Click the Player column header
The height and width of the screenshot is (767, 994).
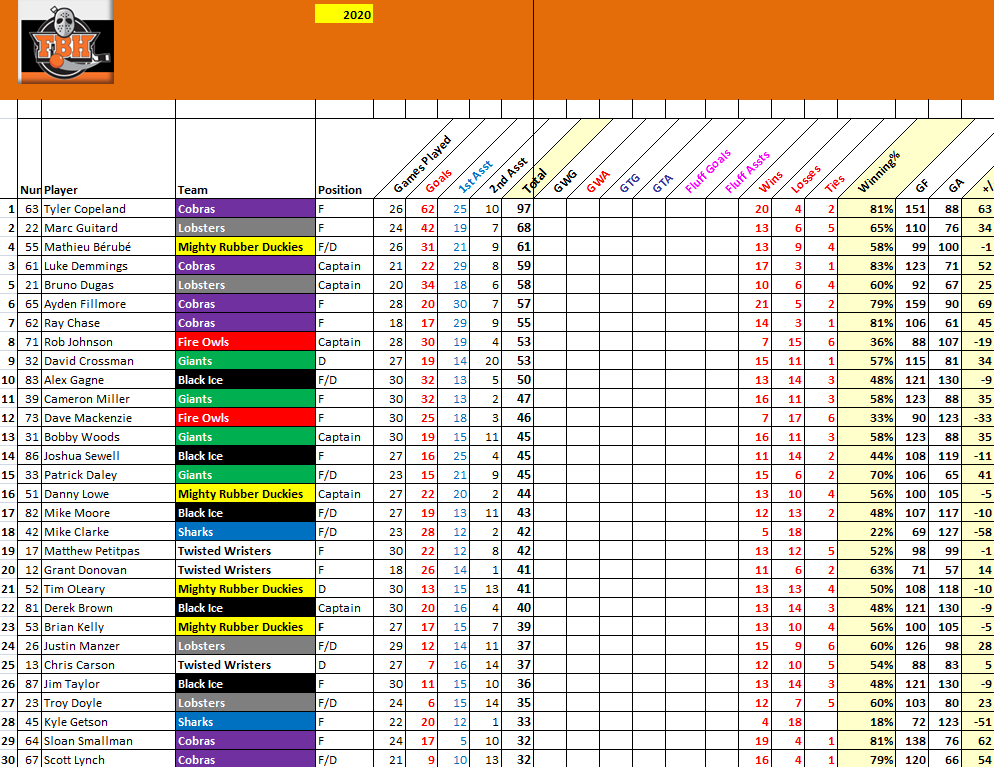pos(61,190)
